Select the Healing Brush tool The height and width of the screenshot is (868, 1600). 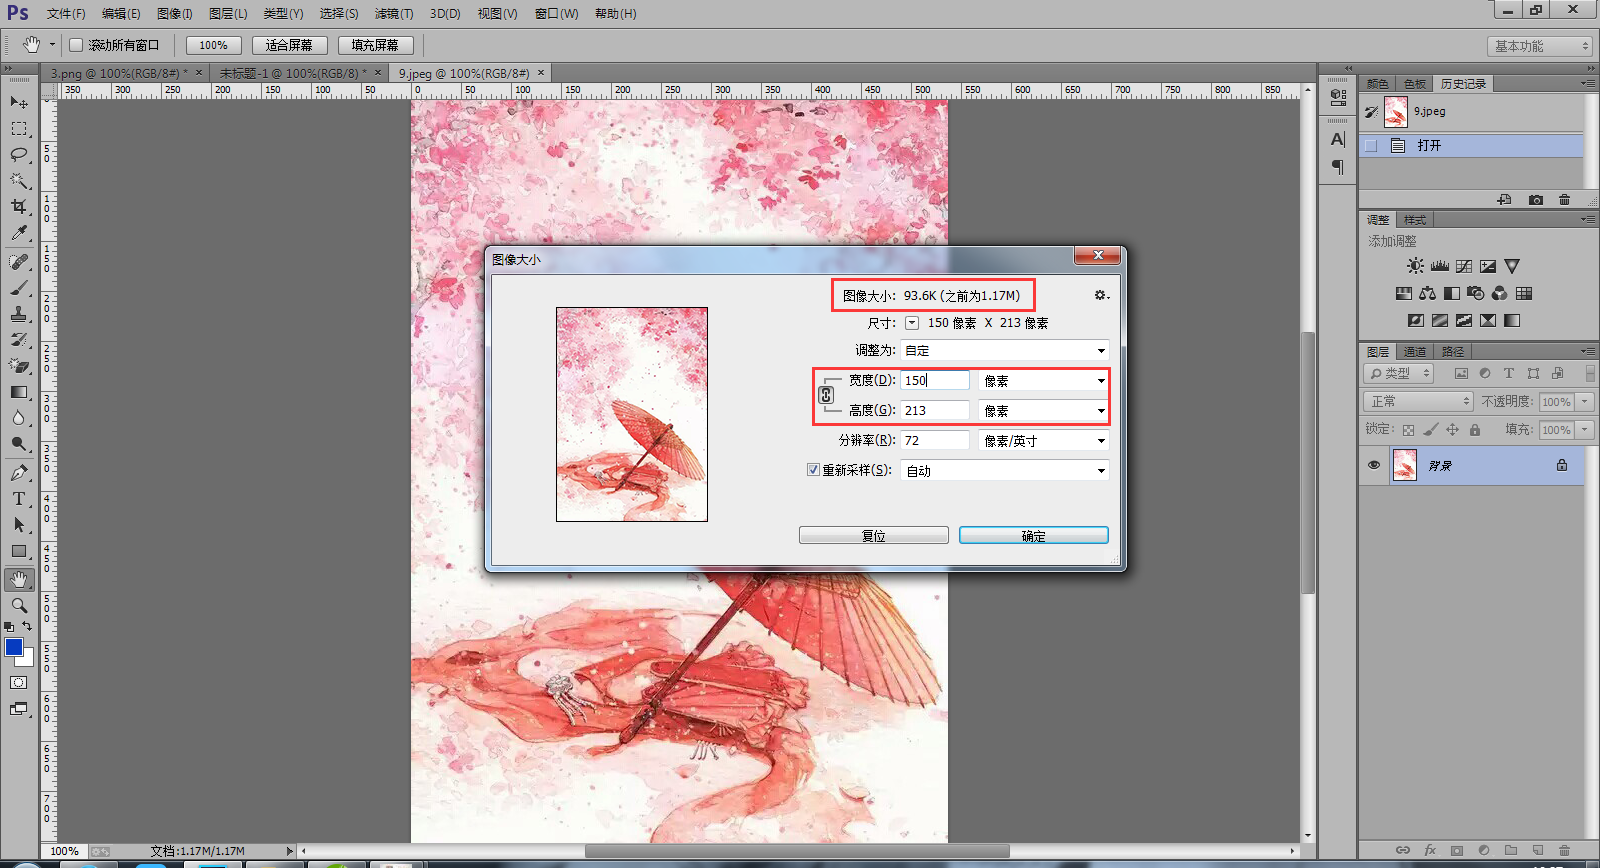point(19,261)
